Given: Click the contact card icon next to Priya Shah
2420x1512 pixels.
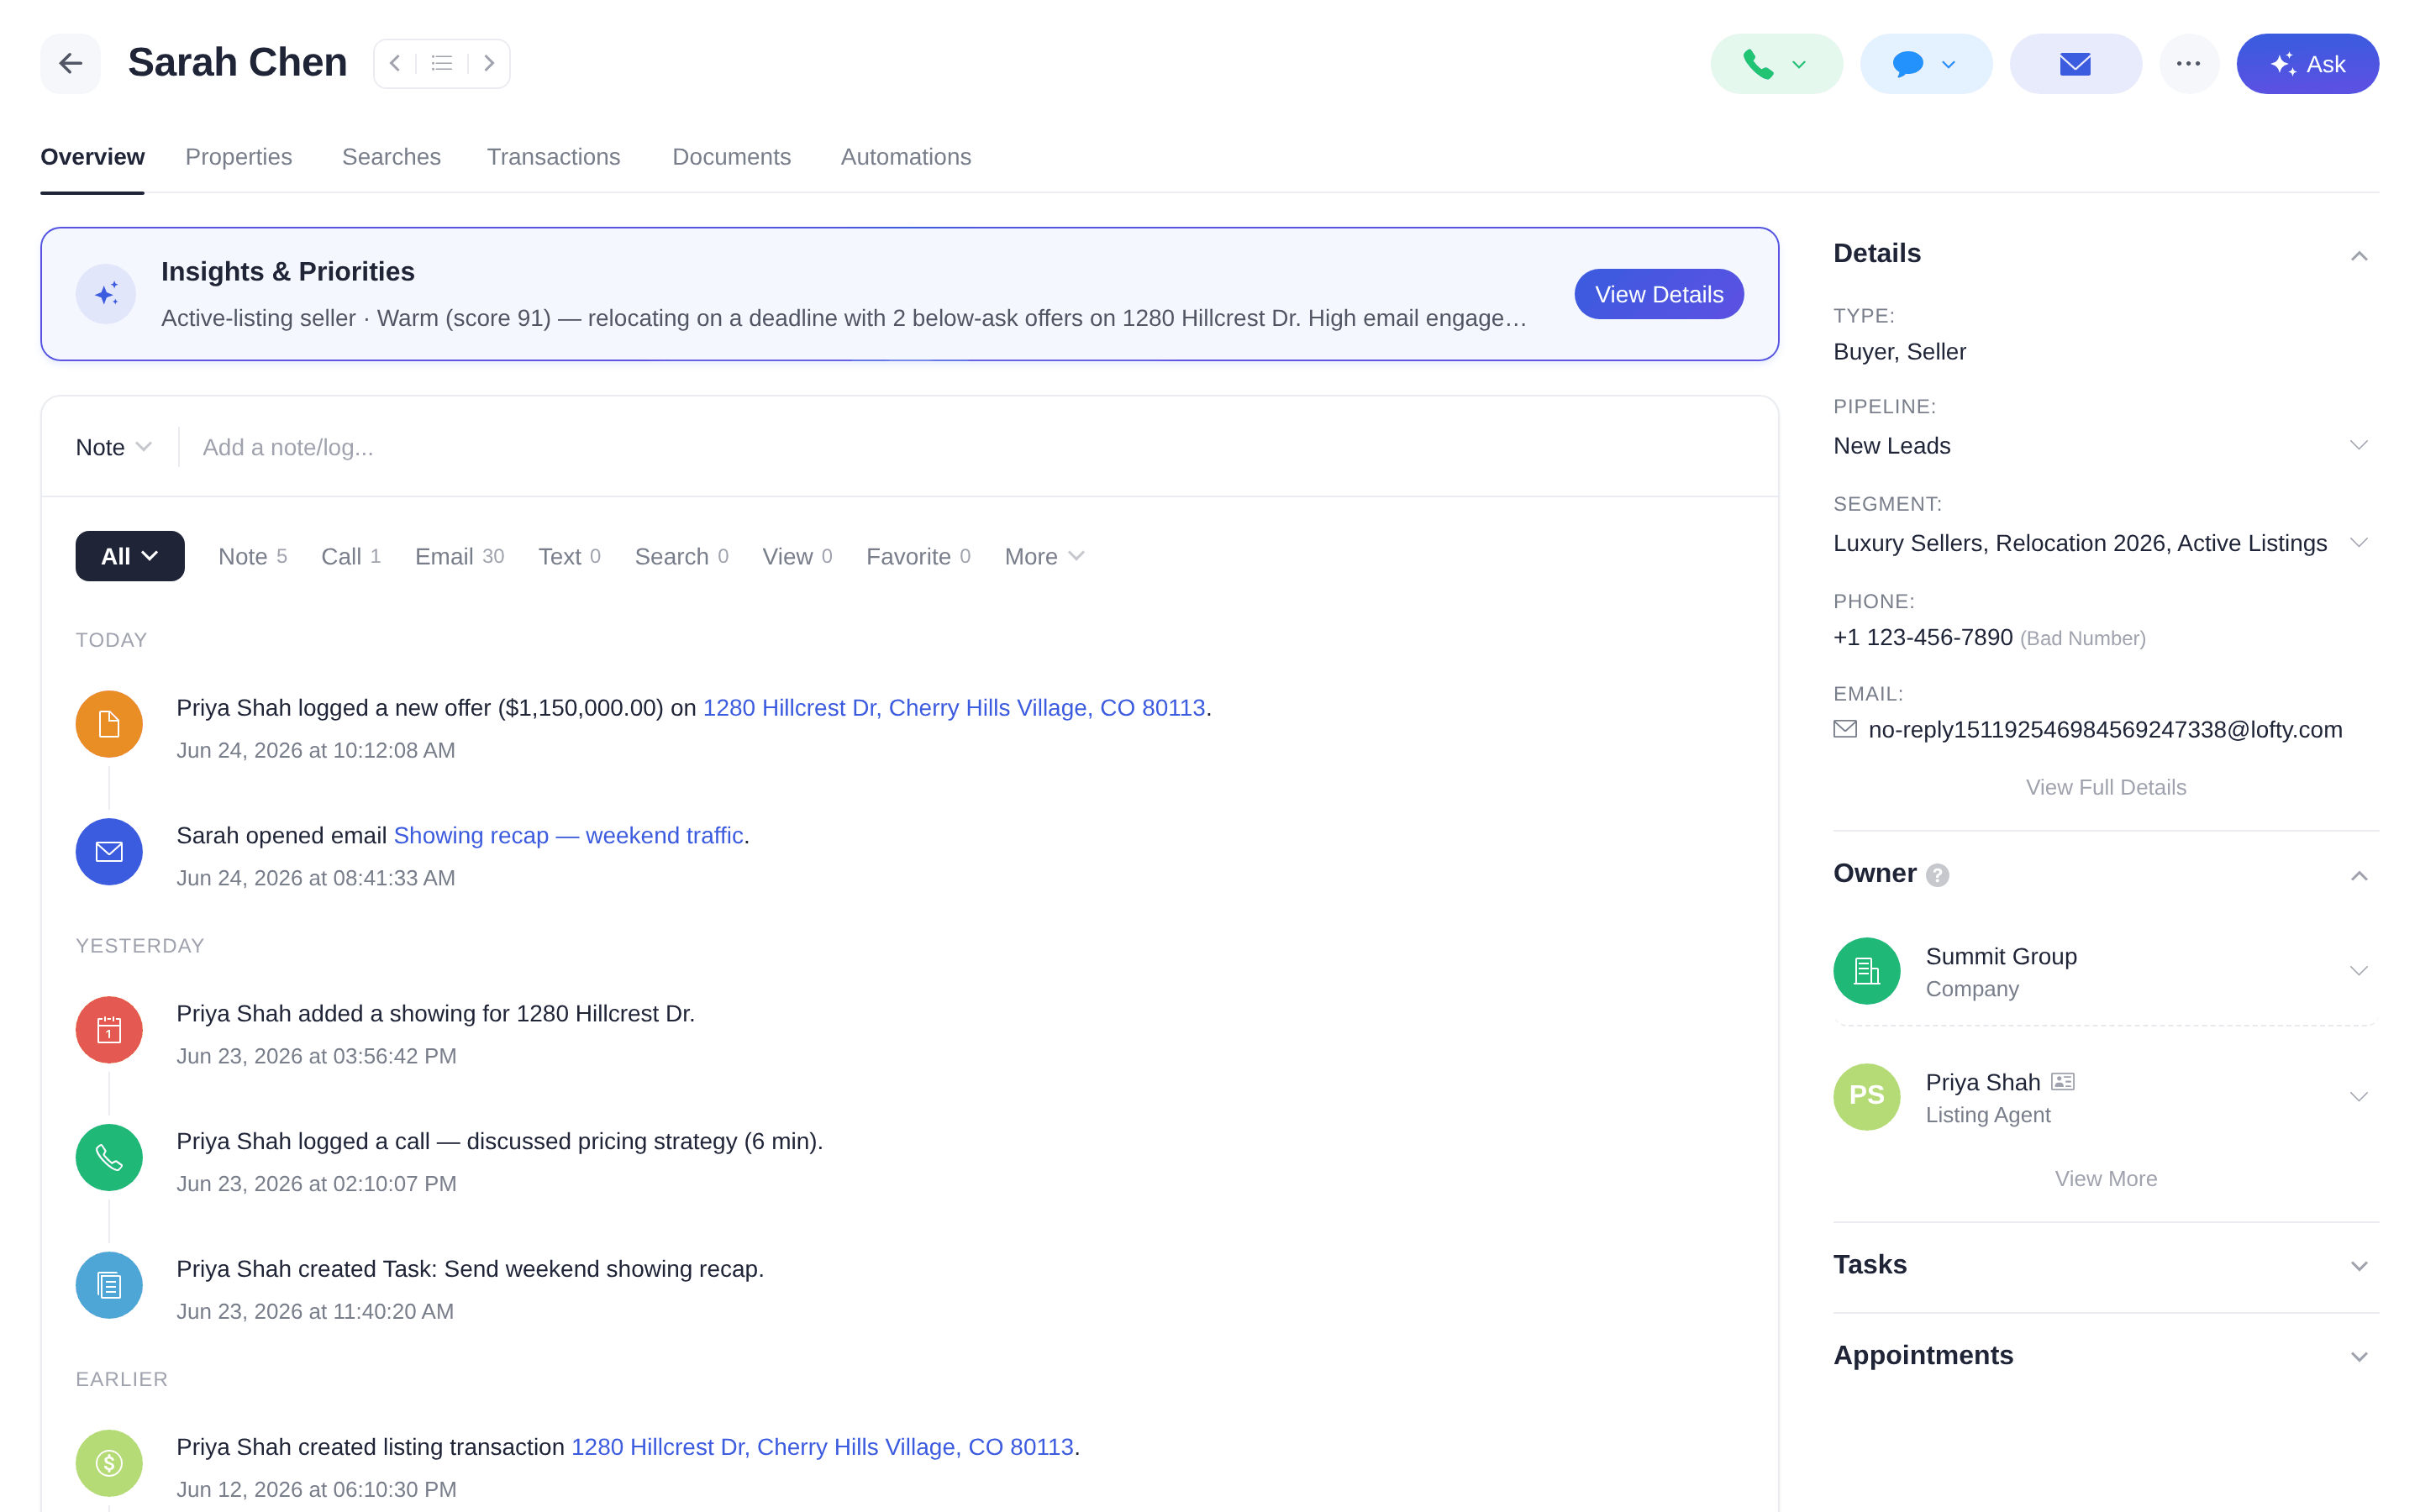Looking at the screenshot, I should click(2062, 1082).
